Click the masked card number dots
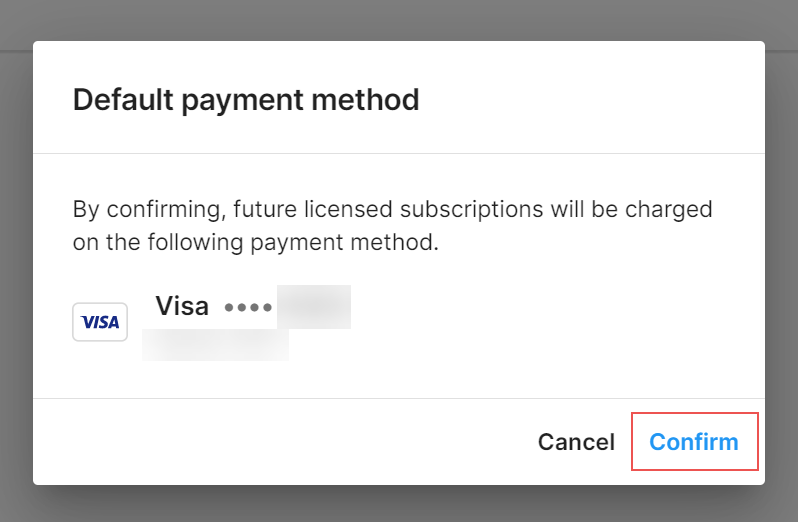The width and height of the screenshot is (798, 522). [248, 307]
